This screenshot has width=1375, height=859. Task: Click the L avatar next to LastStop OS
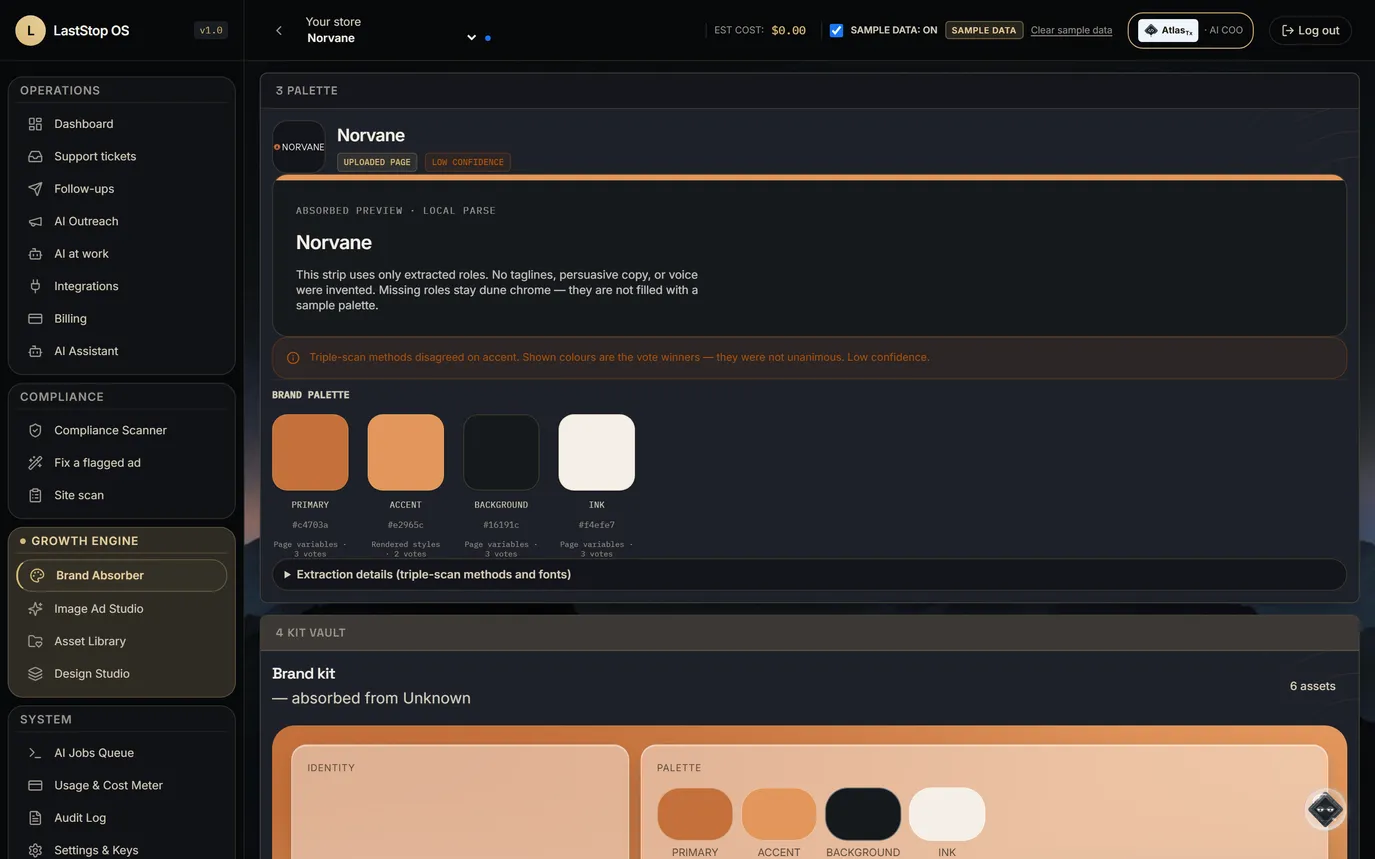coord(30,30)
